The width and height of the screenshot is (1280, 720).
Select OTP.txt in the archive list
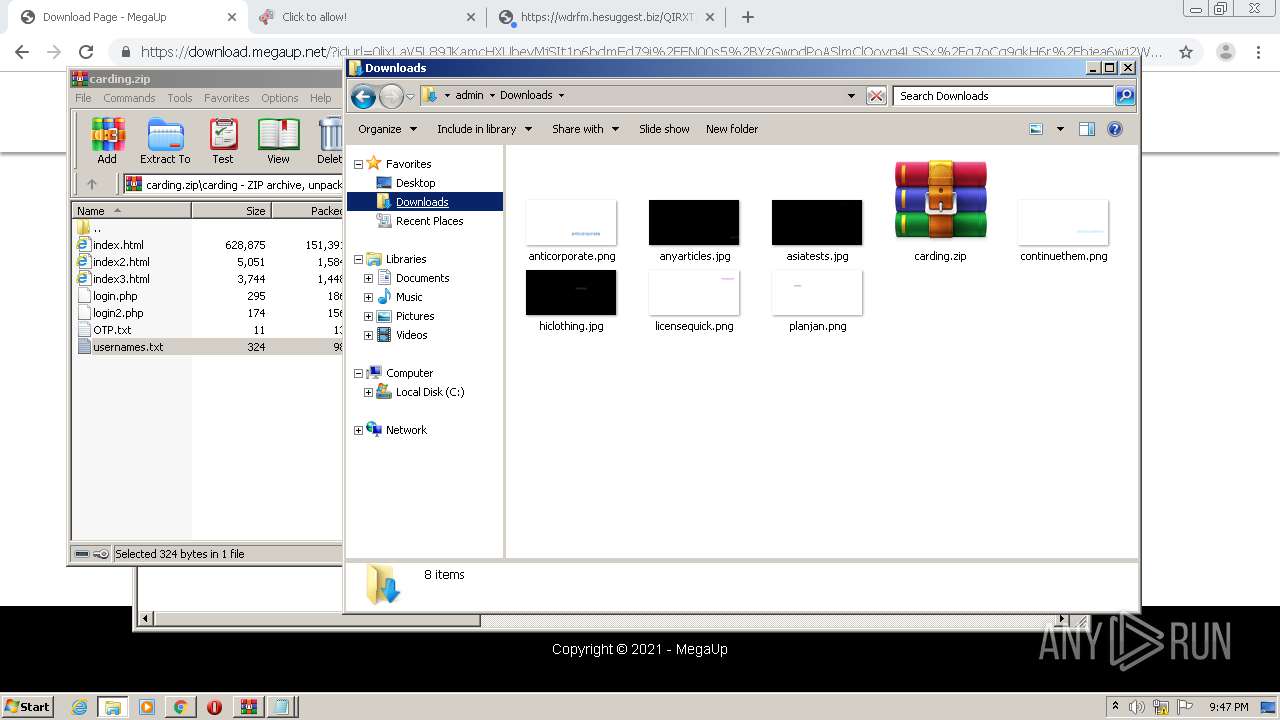tap(112, 330)
